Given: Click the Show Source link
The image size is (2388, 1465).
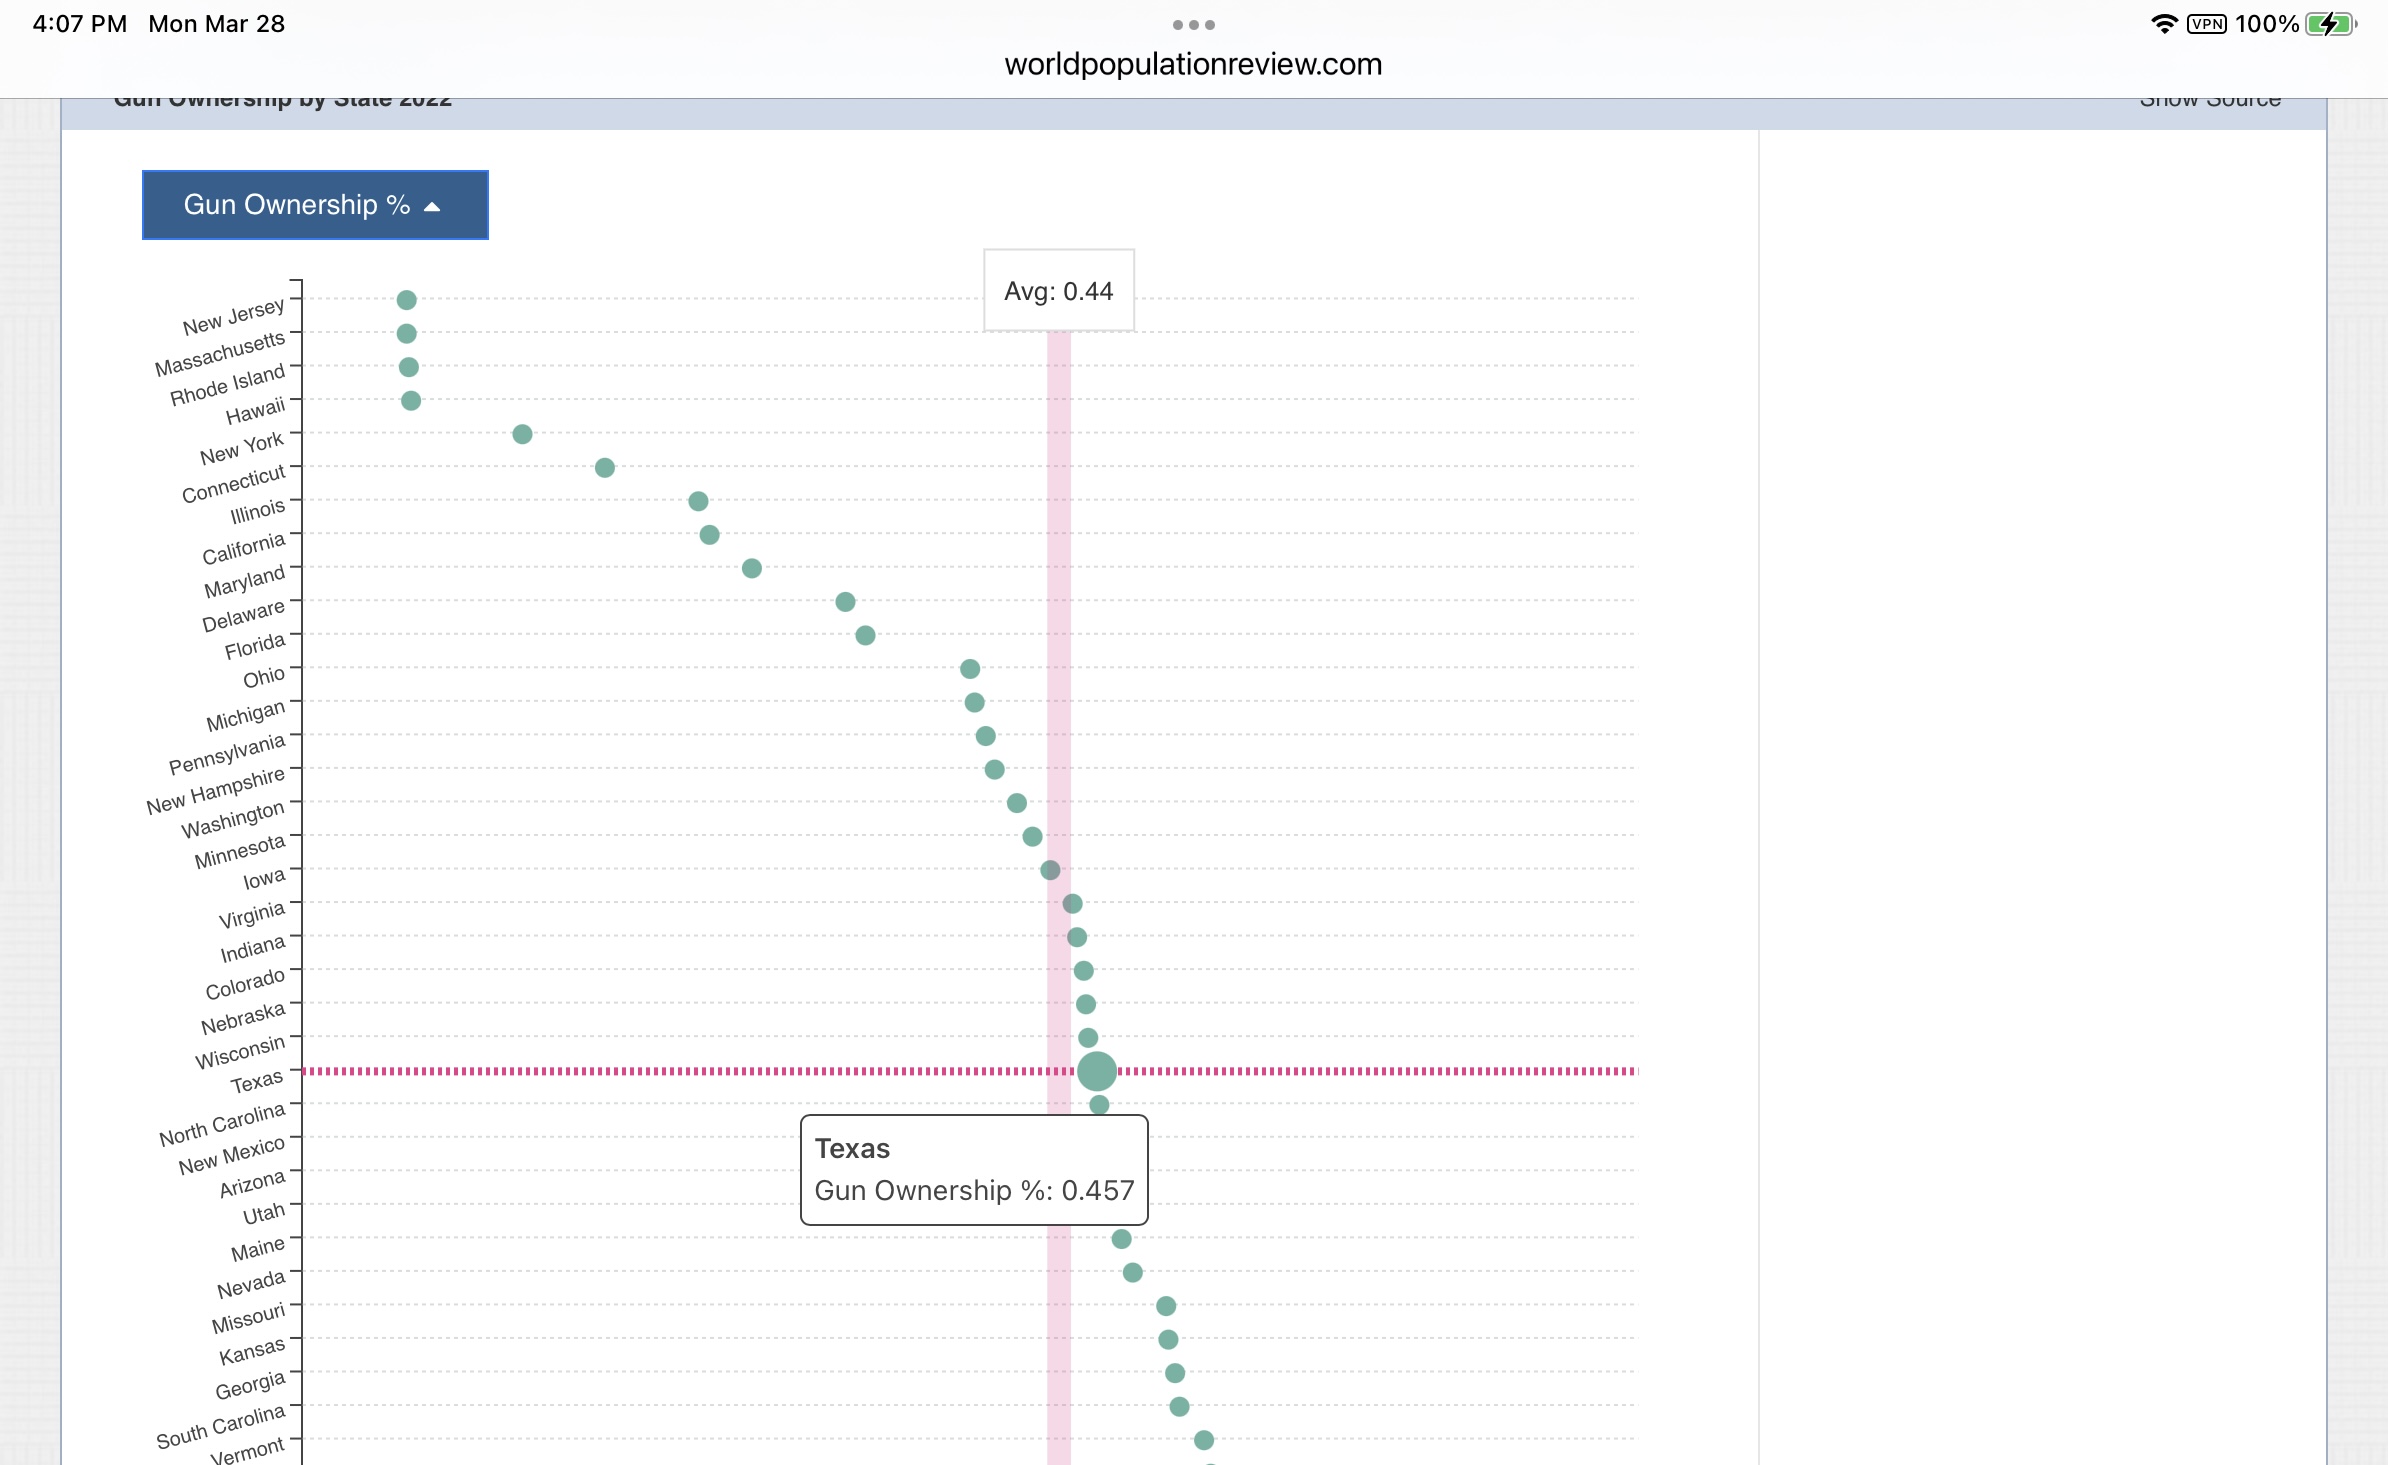Looking at the screenshot, I should (x=2210, y=102).
